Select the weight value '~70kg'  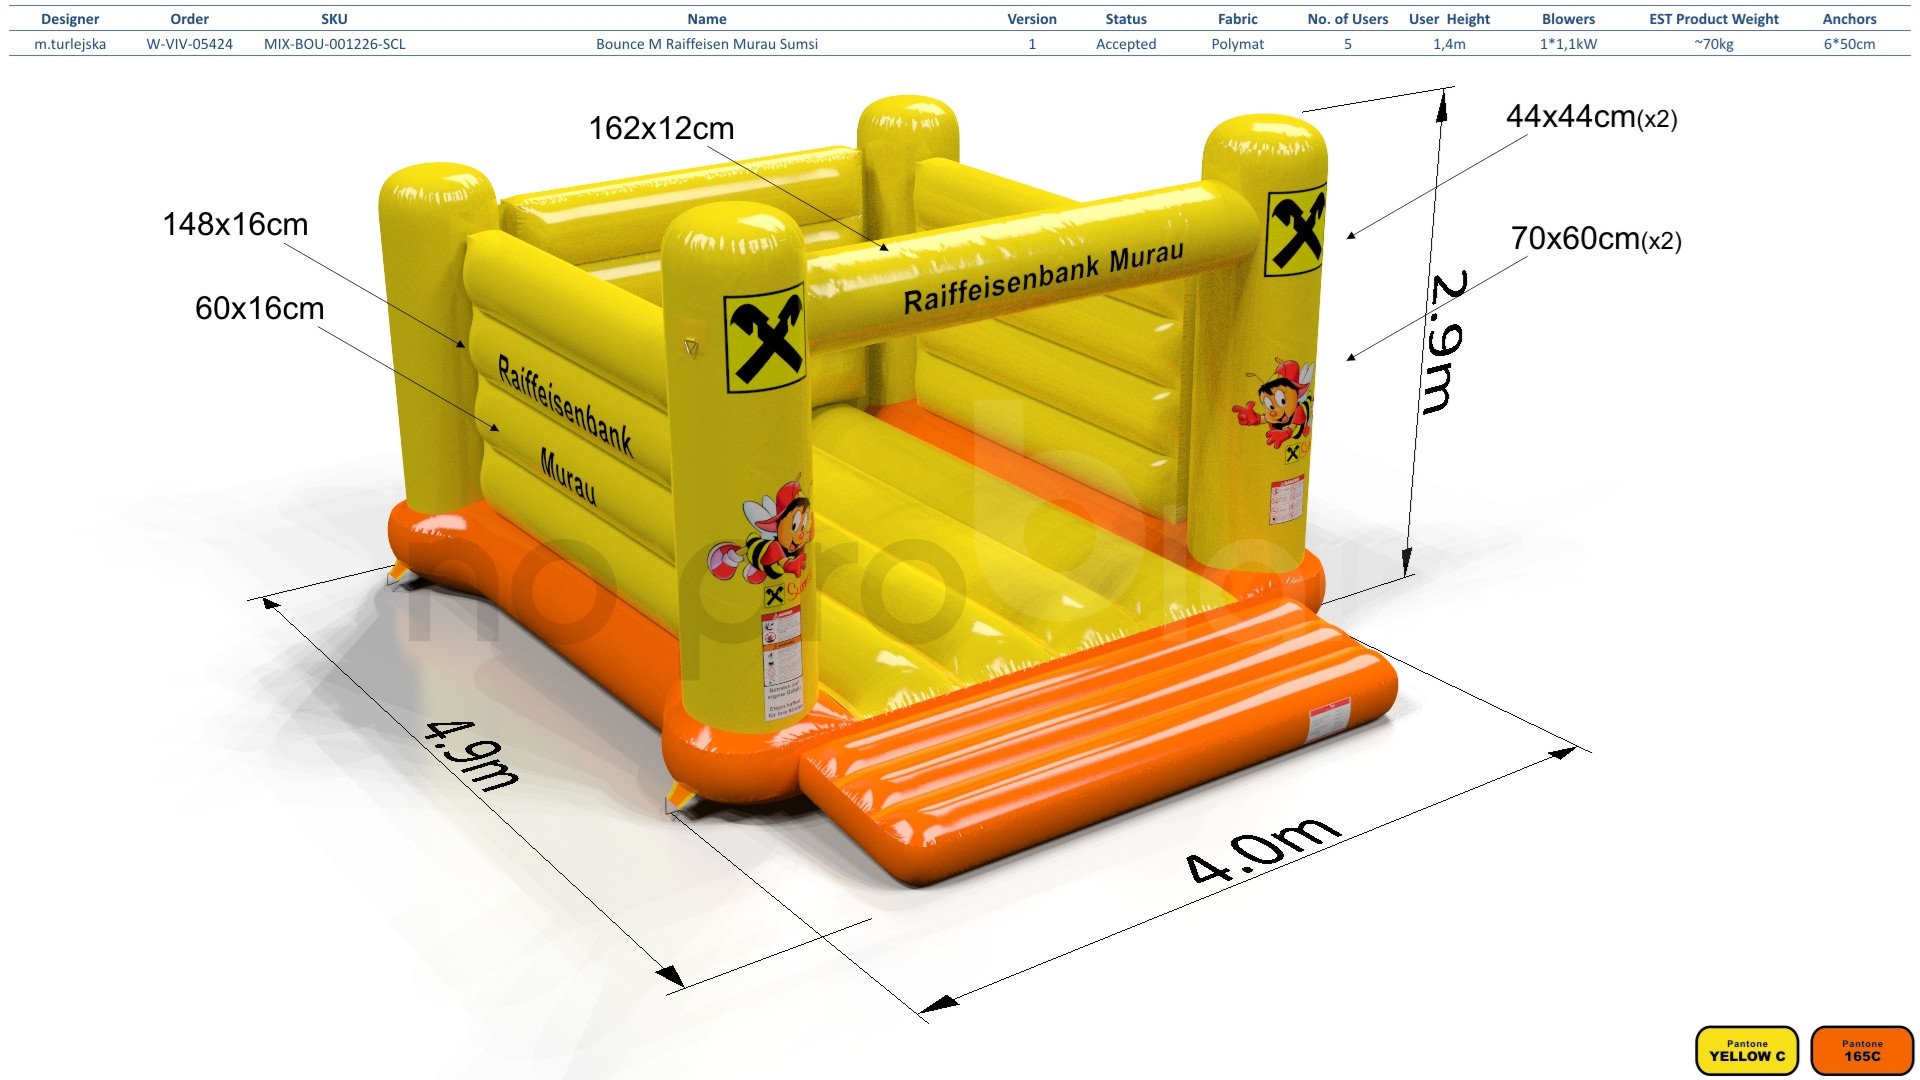pyautogui.click(x=1714, y=44)
